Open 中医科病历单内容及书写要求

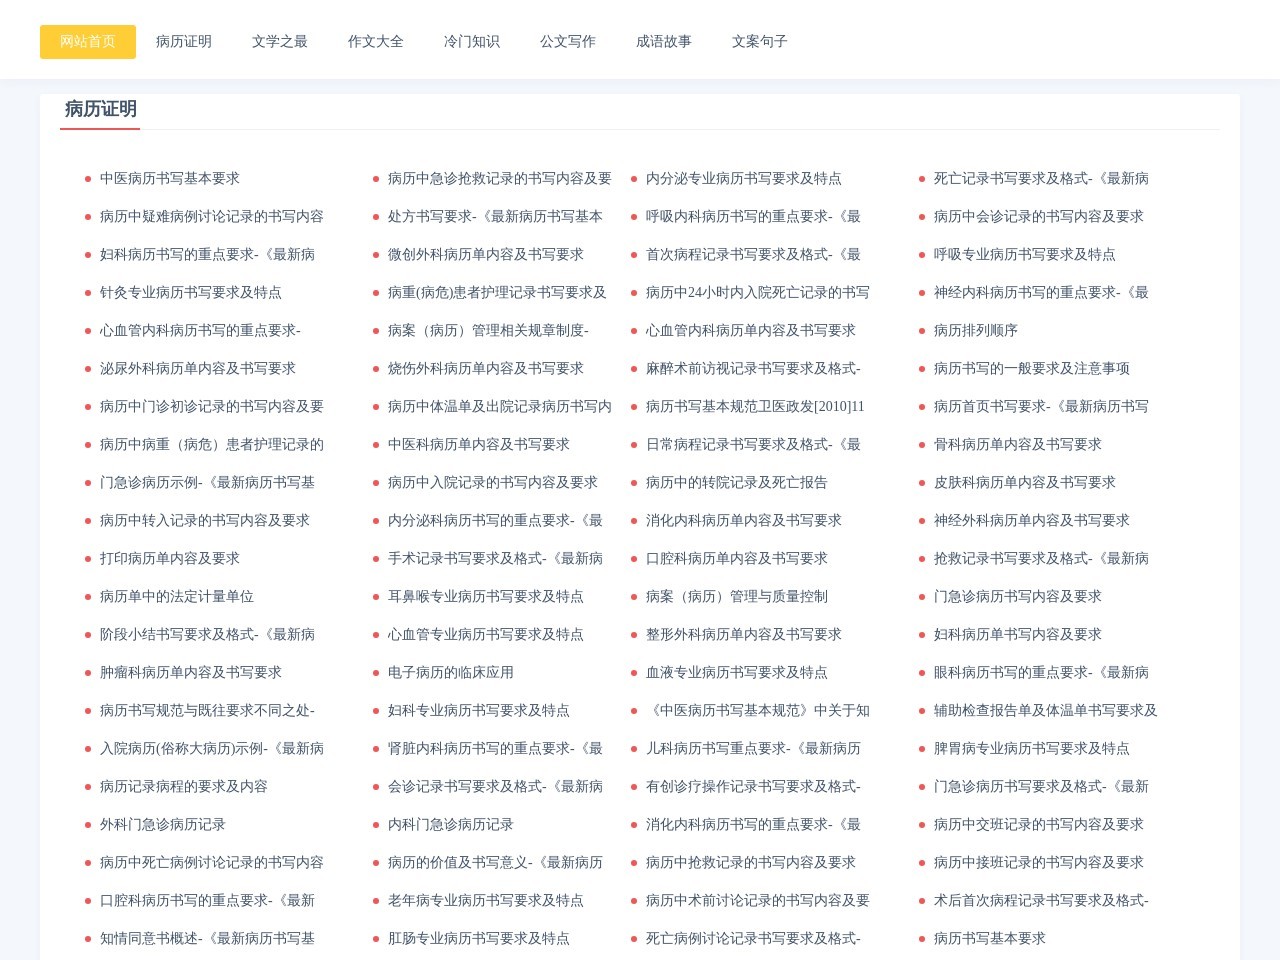pyautogui.click(x=479, y=445)
